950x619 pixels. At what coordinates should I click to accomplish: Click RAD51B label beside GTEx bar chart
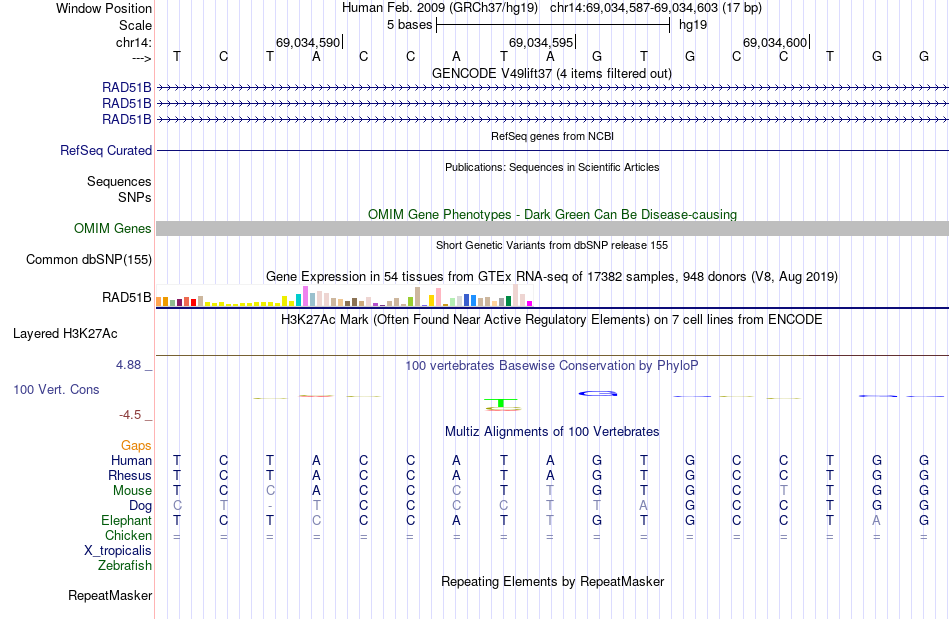coord(127,297)
